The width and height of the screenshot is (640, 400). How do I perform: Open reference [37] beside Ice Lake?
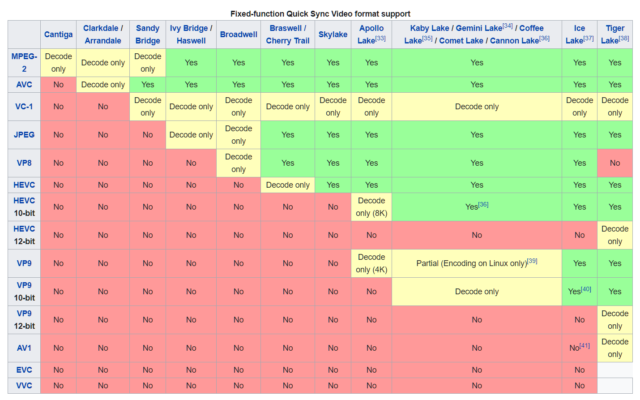588,38
